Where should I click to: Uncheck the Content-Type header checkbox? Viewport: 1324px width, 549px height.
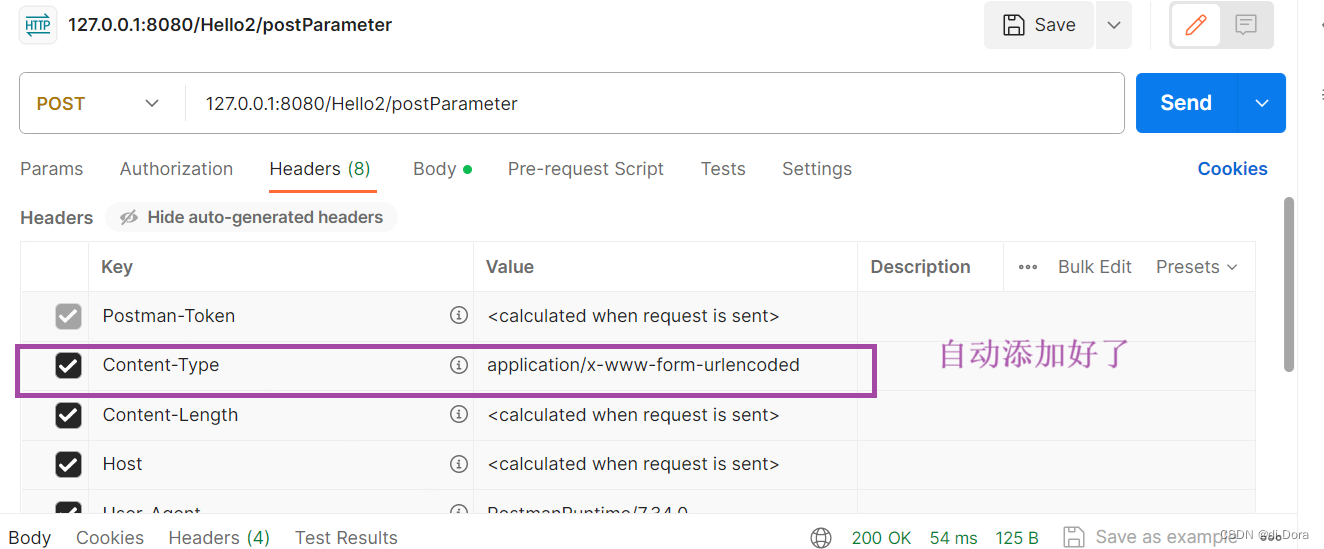point(68,366)
